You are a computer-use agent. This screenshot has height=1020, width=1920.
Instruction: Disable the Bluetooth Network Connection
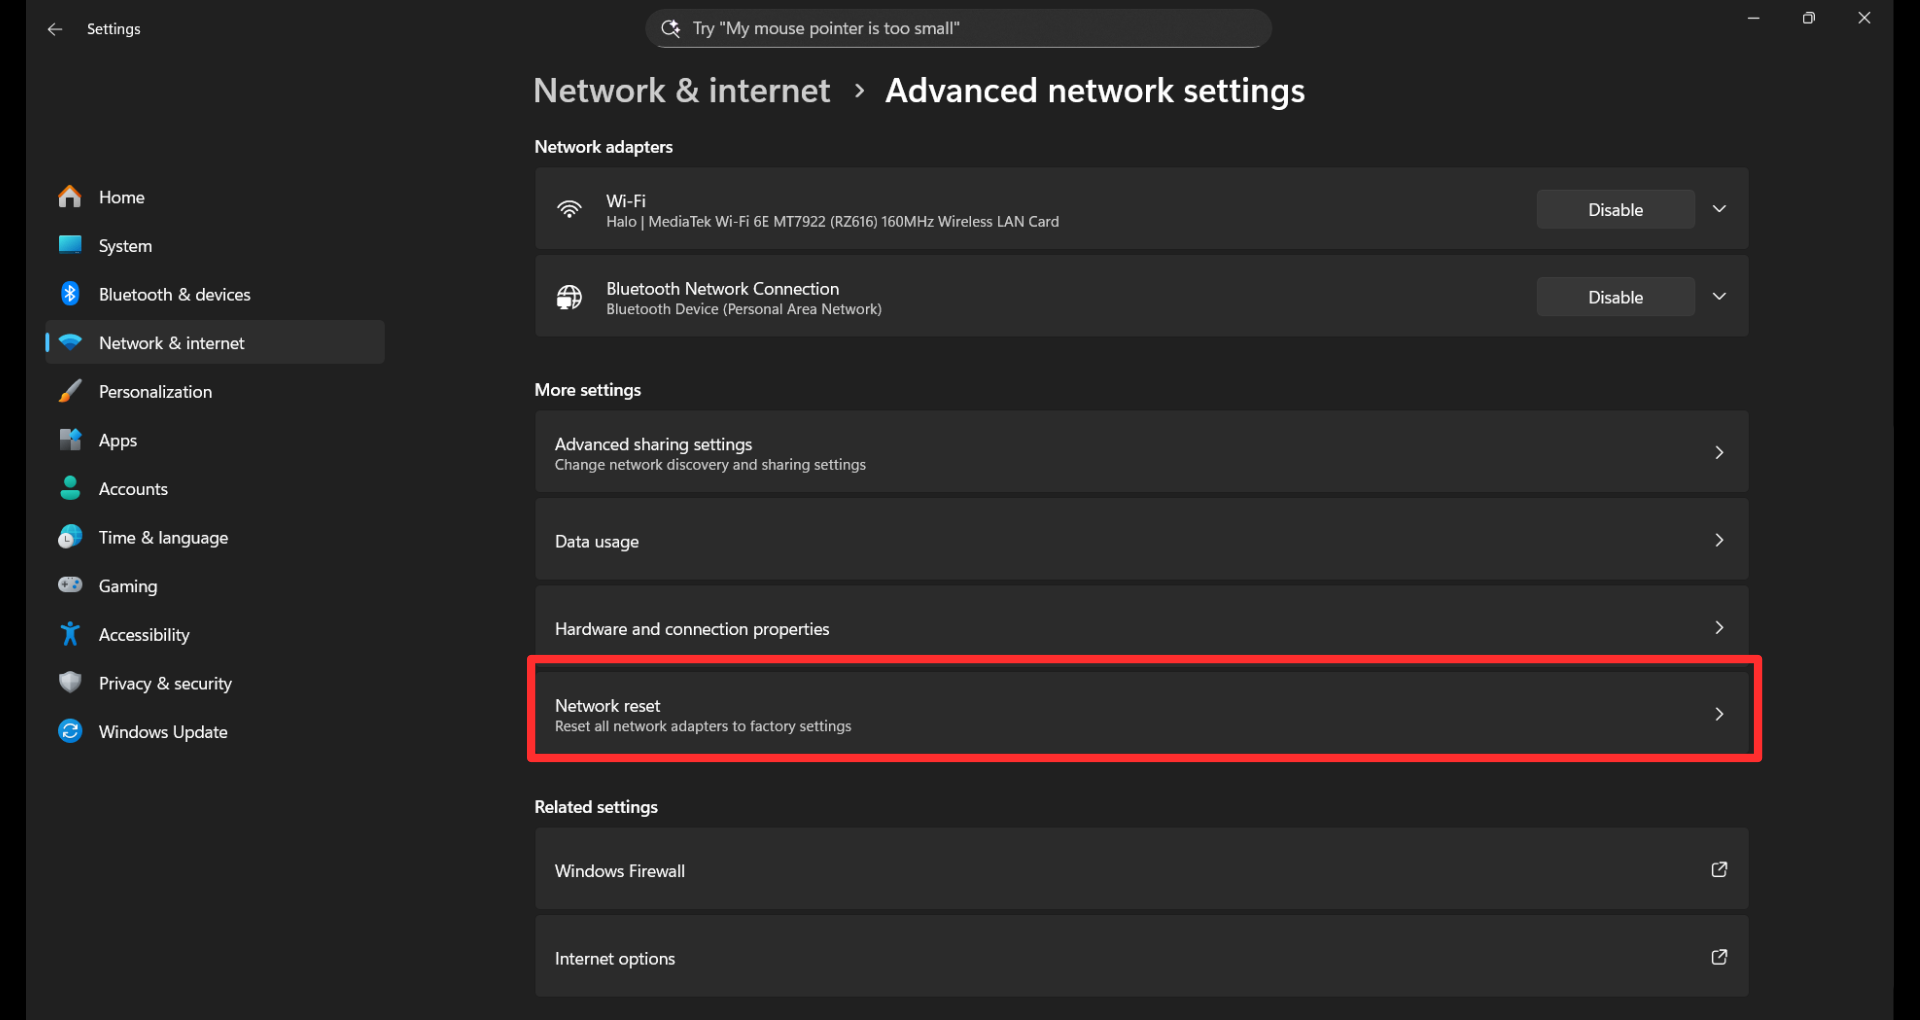[1614, 296]
